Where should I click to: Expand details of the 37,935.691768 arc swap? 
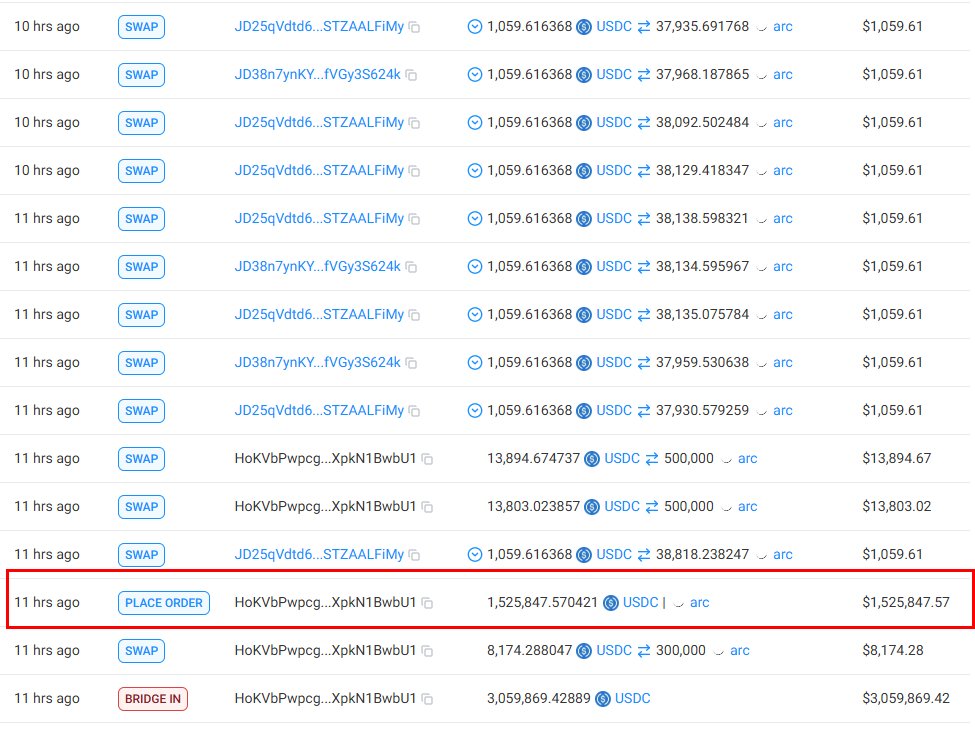coord(474,27)
